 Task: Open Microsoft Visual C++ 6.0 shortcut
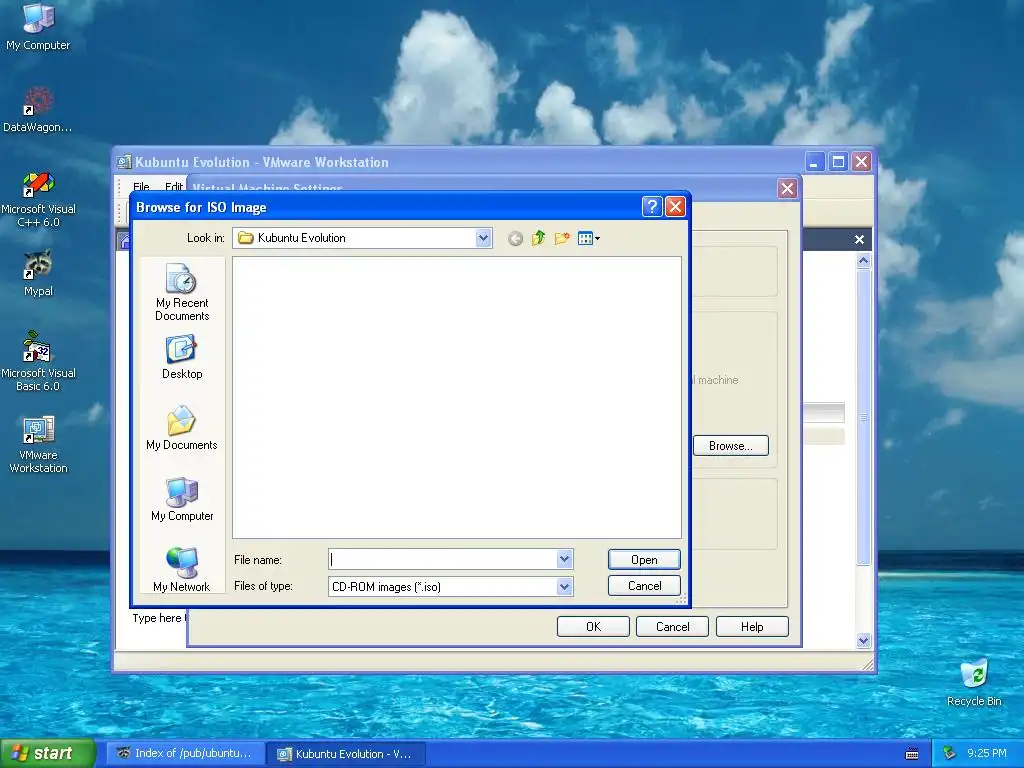tap(38, 199)
